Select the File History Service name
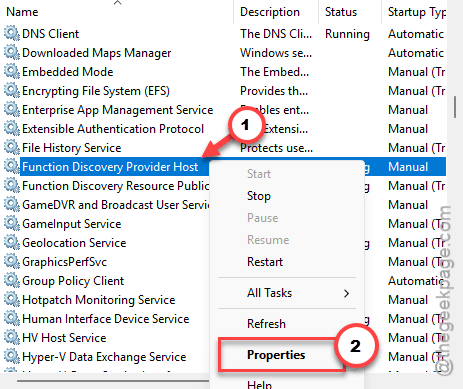Screen dimensions: 463x389 click(72, 148)
